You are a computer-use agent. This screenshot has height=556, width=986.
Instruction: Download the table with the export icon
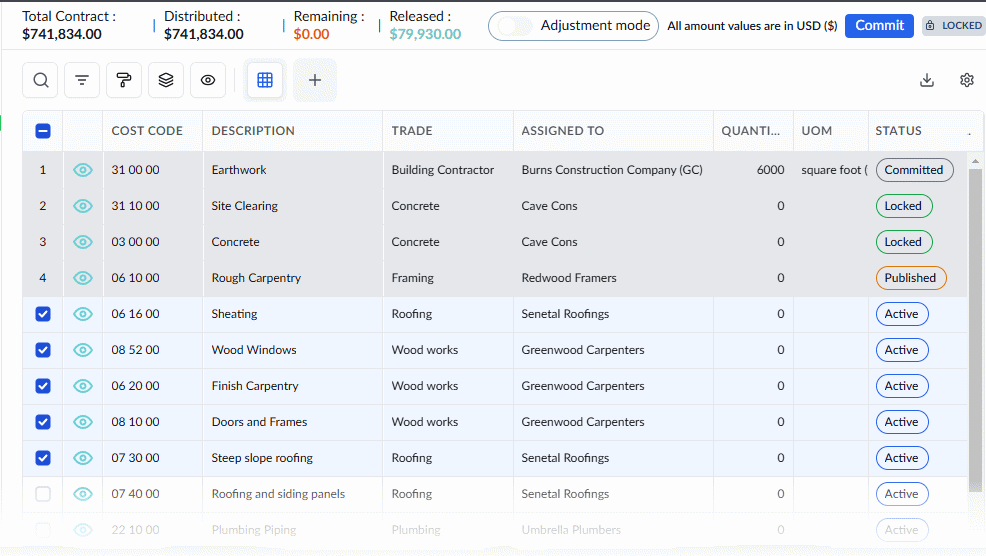(927, 80)
